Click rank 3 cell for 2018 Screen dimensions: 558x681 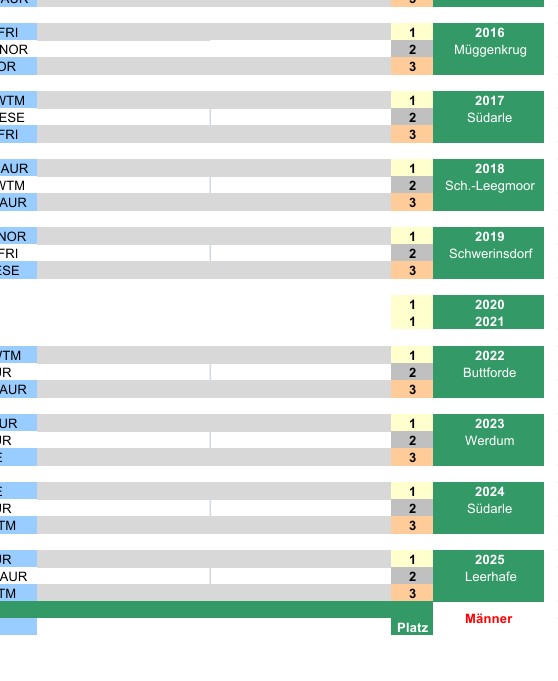coord(412,202)
